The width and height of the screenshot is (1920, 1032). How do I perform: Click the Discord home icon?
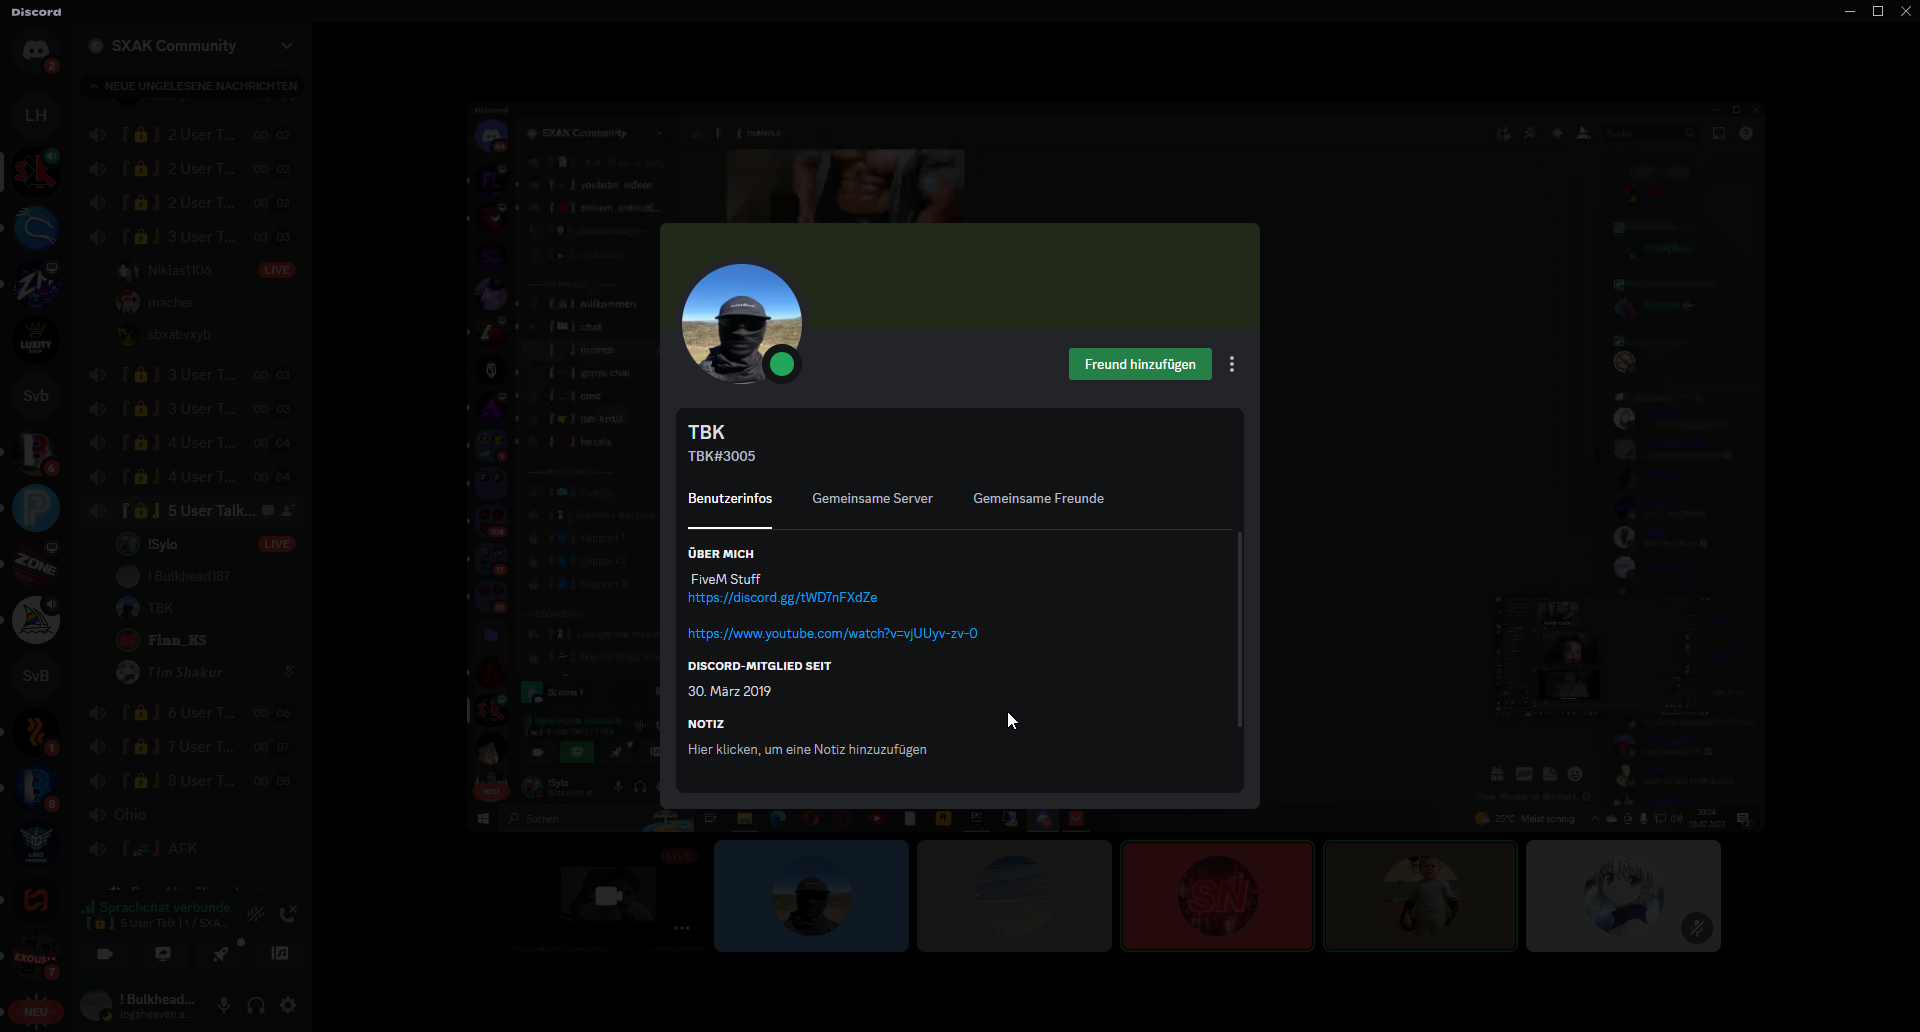36,50
